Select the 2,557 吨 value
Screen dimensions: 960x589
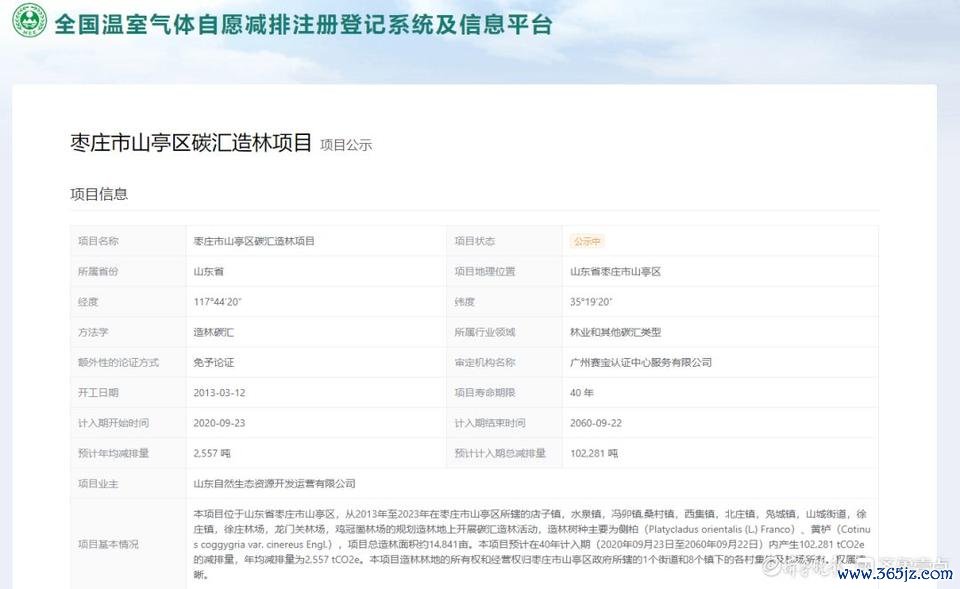coord(212,453)
